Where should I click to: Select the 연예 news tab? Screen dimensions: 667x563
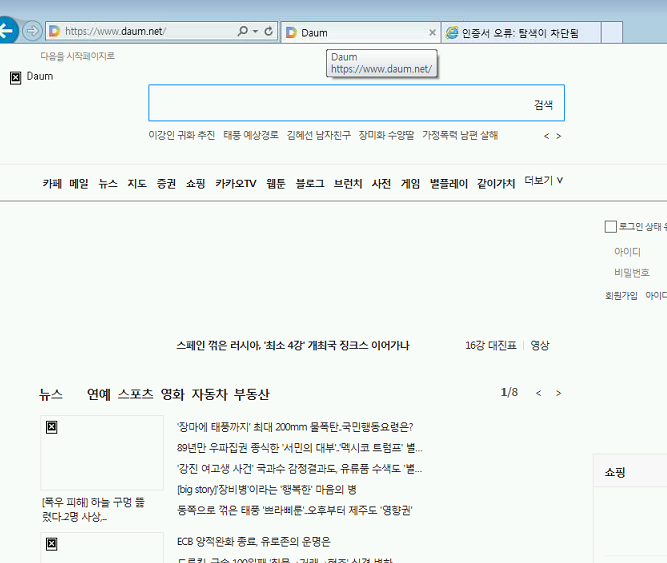tap(99, 395)
